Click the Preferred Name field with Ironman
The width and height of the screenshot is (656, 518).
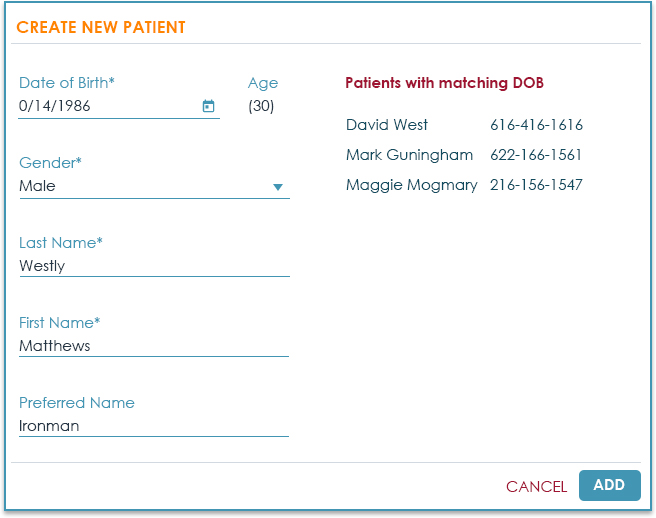point(153,426)
